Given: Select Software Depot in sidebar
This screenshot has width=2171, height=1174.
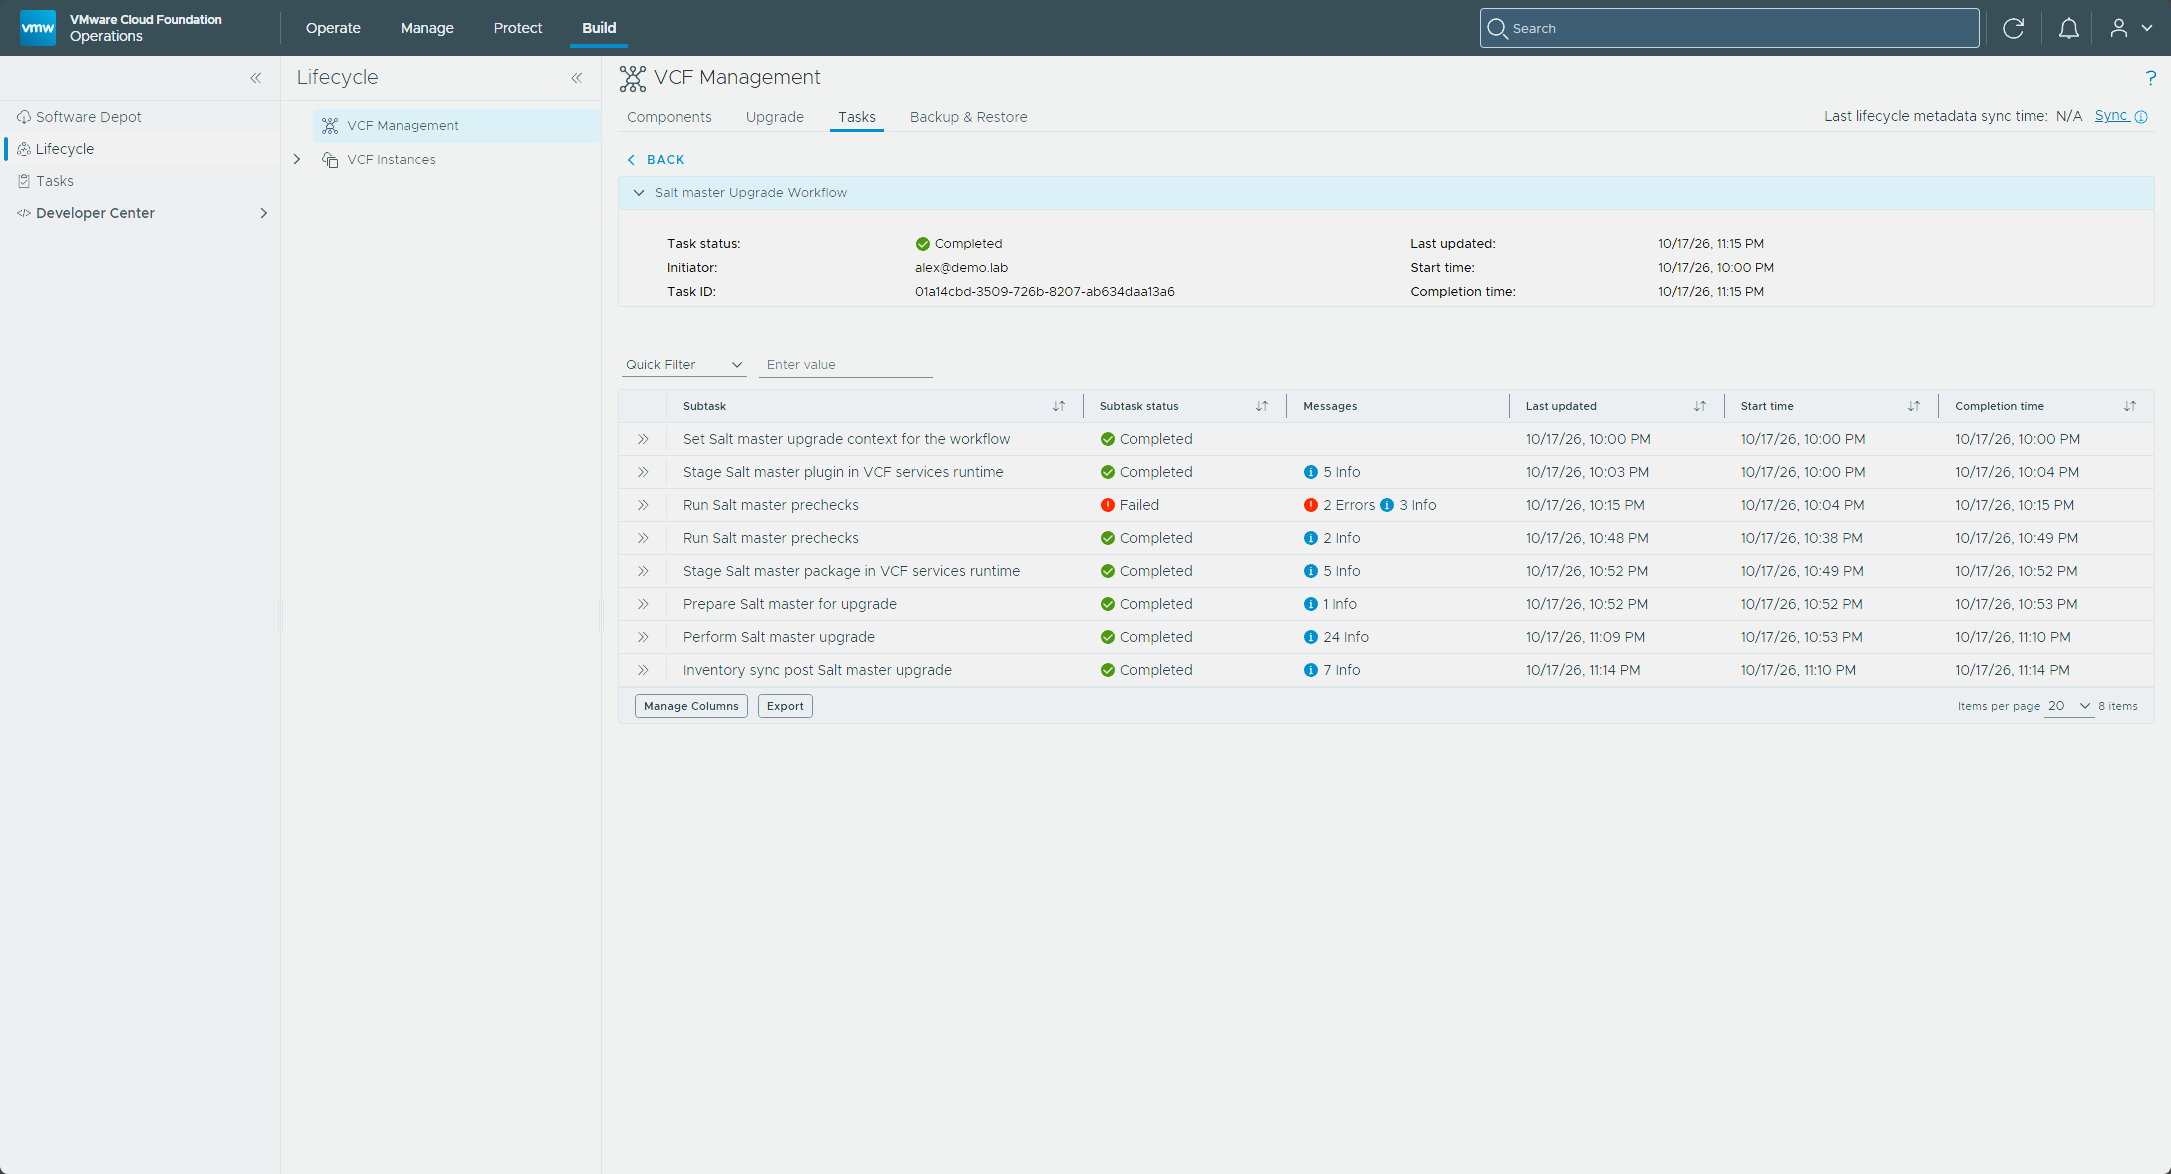Looking at the screenshot, I should point(88,117).
